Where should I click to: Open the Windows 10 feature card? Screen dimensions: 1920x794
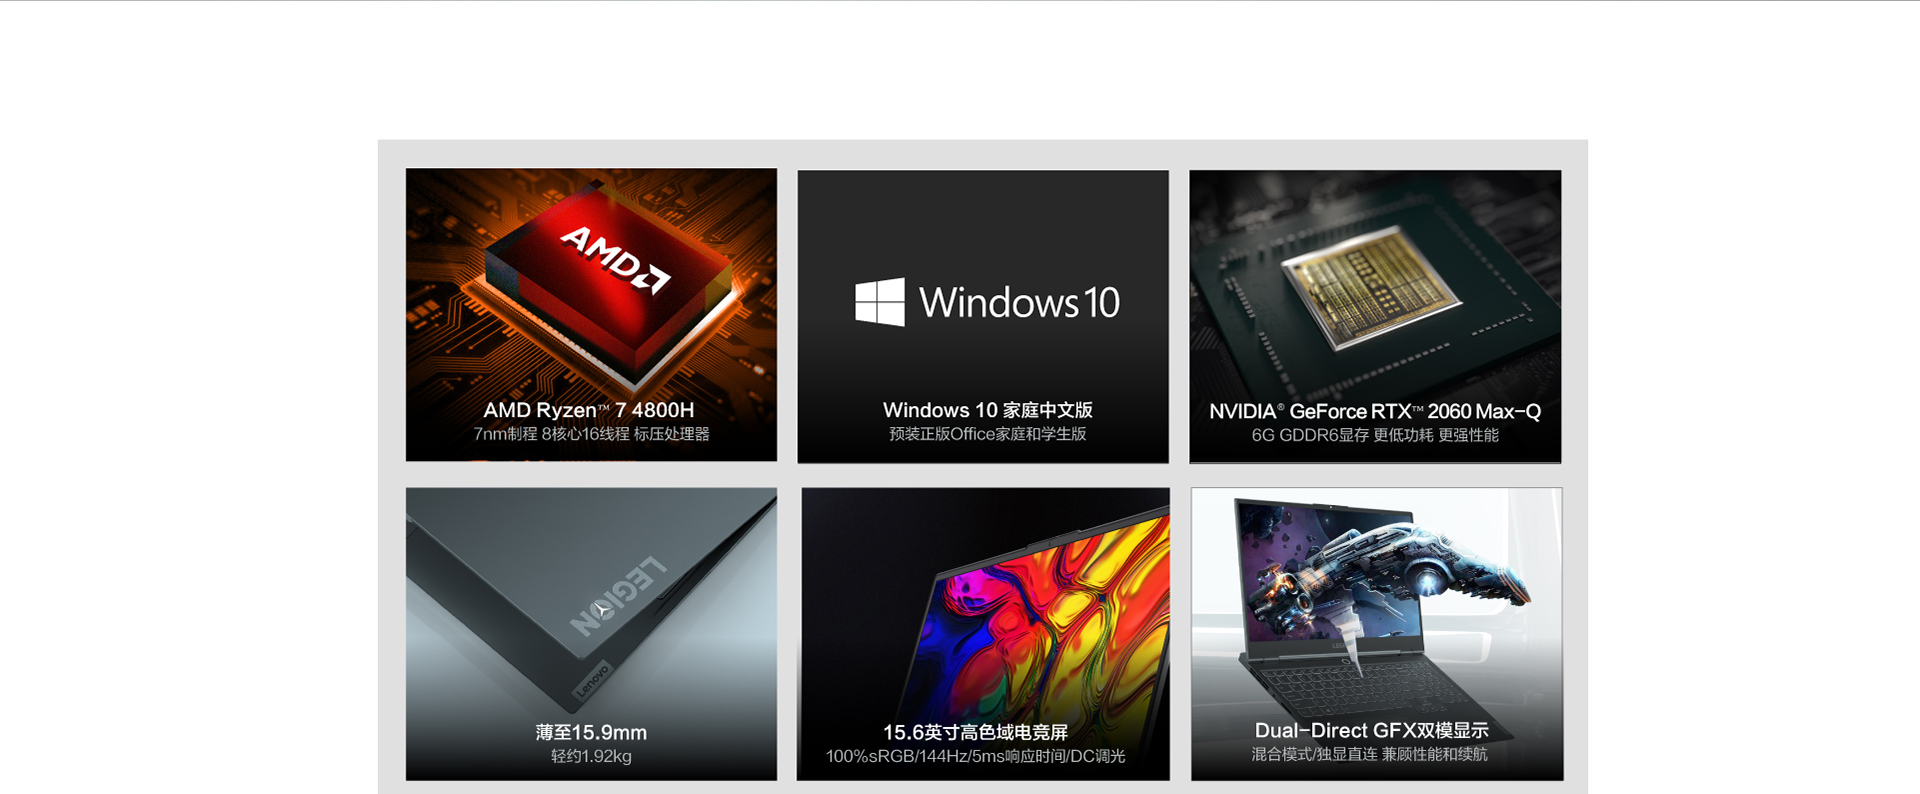click(983, 316)
